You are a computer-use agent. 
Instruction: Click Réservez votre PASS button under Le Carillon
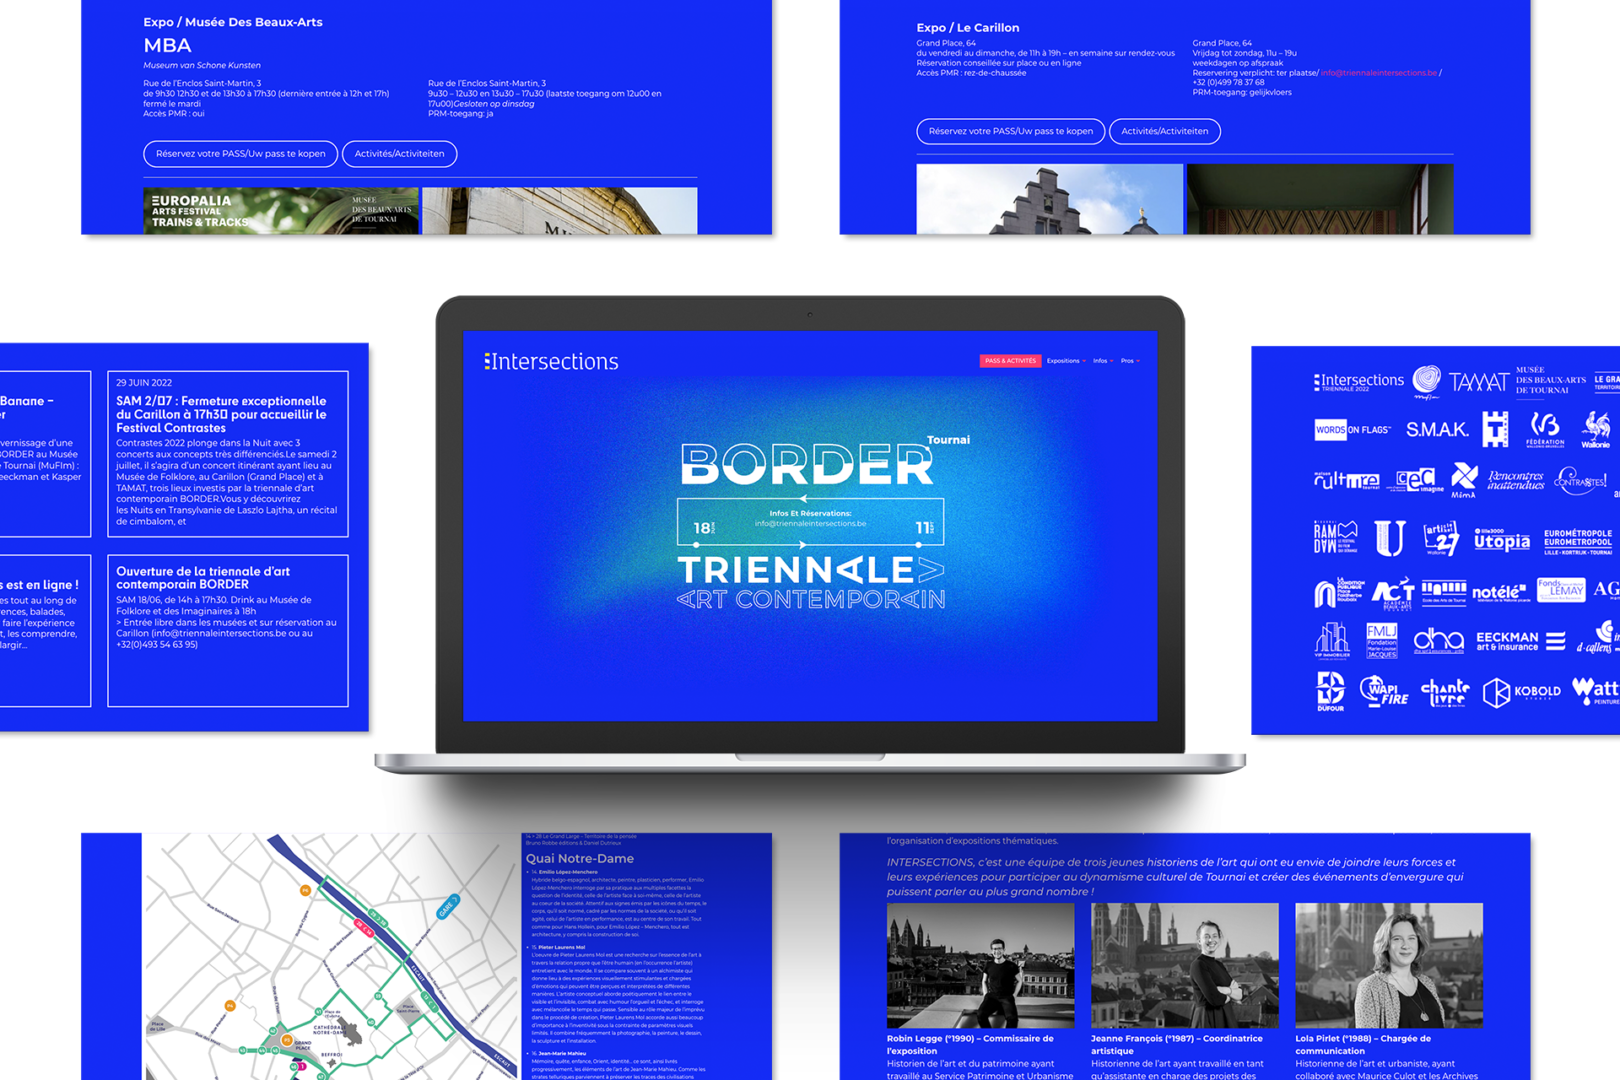point(1010,131)
